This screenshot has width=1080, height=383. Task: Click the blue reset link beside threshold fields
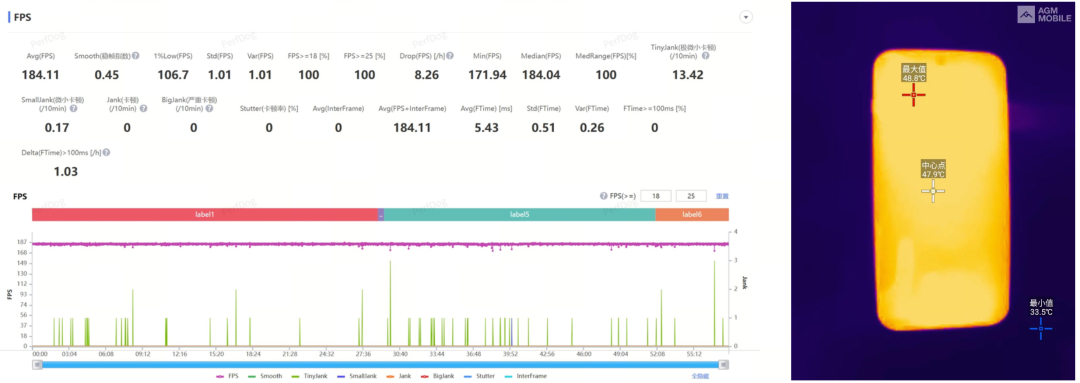pyautogui.click(x=723, y=196)
